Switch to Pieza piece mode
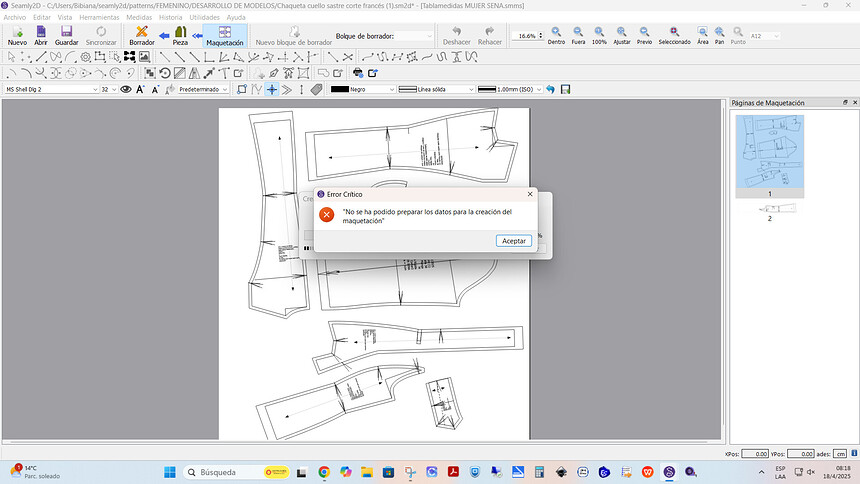 (x=180, y=36)
